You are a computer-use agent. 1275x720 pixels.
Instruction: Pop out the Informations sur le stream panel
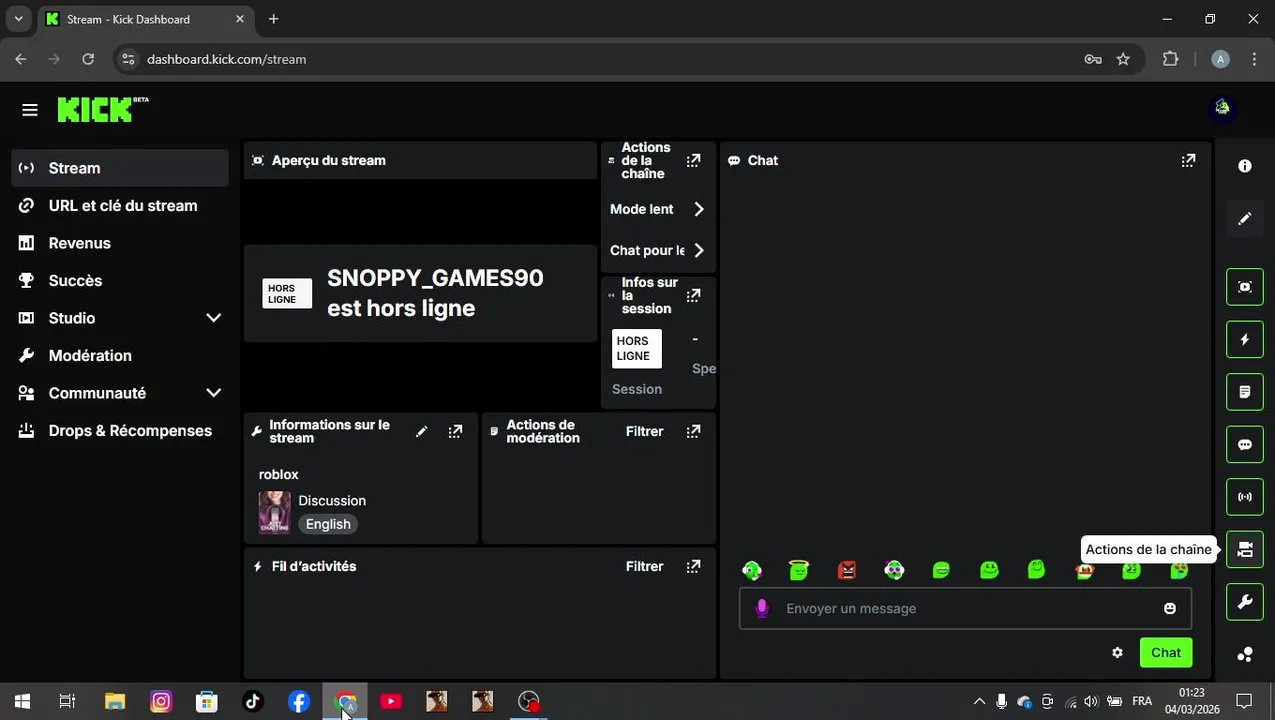pyautogui.click(x=455, y=431)
